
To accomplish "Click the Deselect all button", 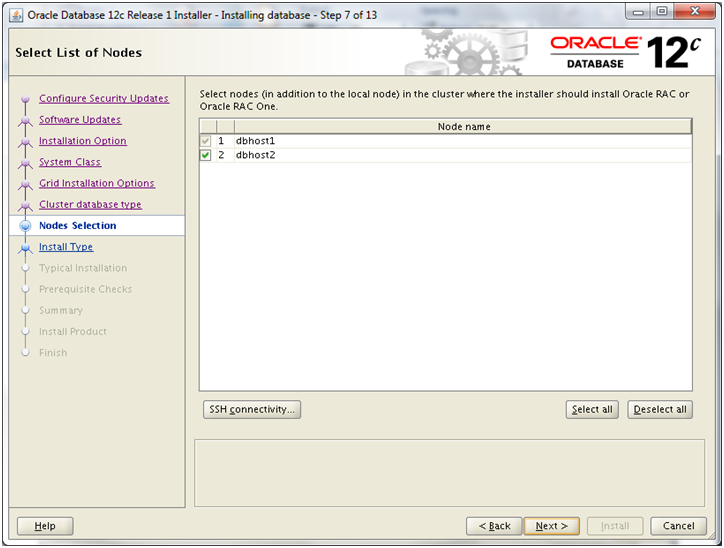I will pos(660,409).
